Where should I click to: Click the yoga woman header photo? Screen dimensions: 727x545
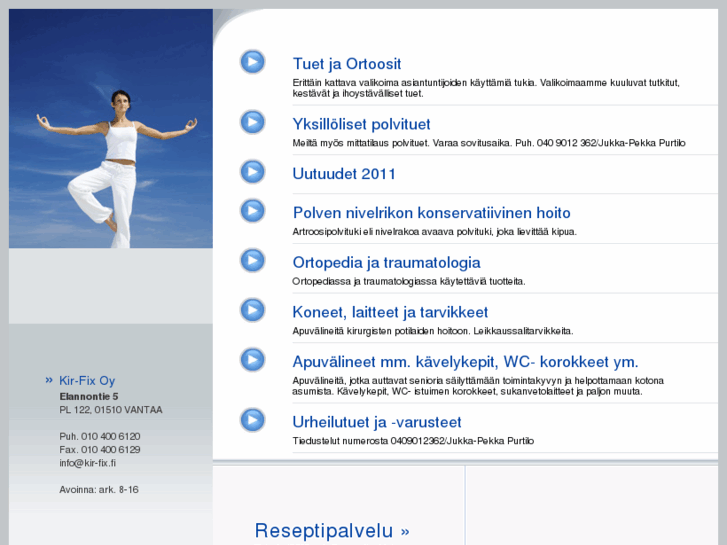coord(111,128)
